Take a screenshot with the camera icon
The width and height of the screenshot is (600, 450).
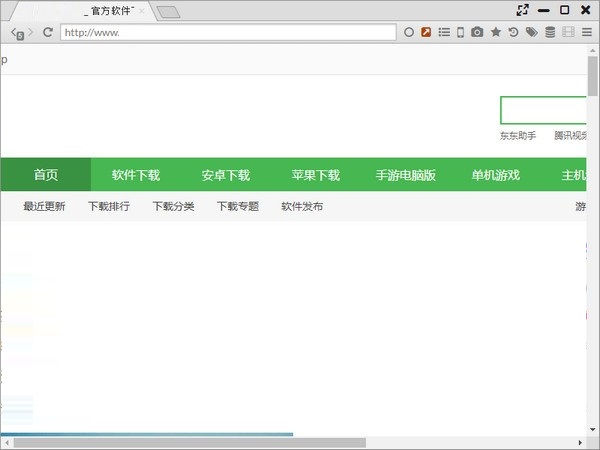point(477,32)
